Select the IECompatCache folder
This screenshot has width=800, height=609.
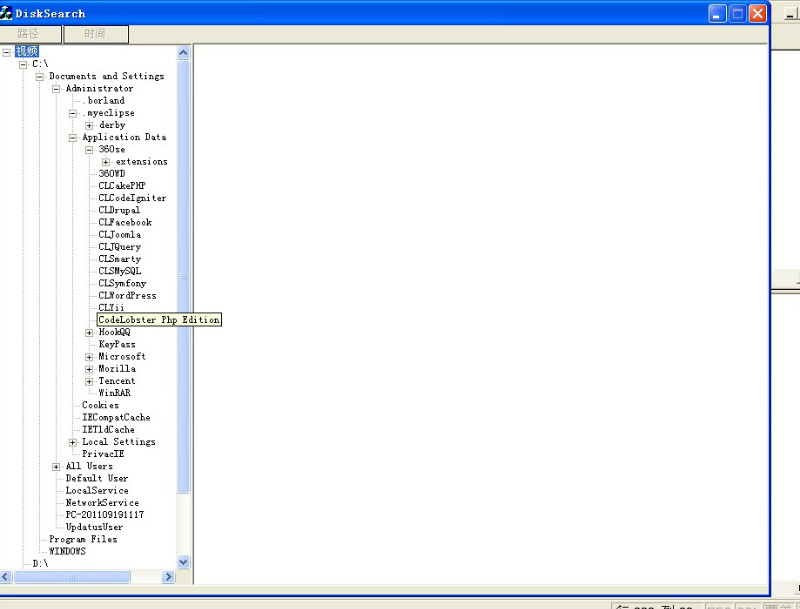[x=116, y=418]
